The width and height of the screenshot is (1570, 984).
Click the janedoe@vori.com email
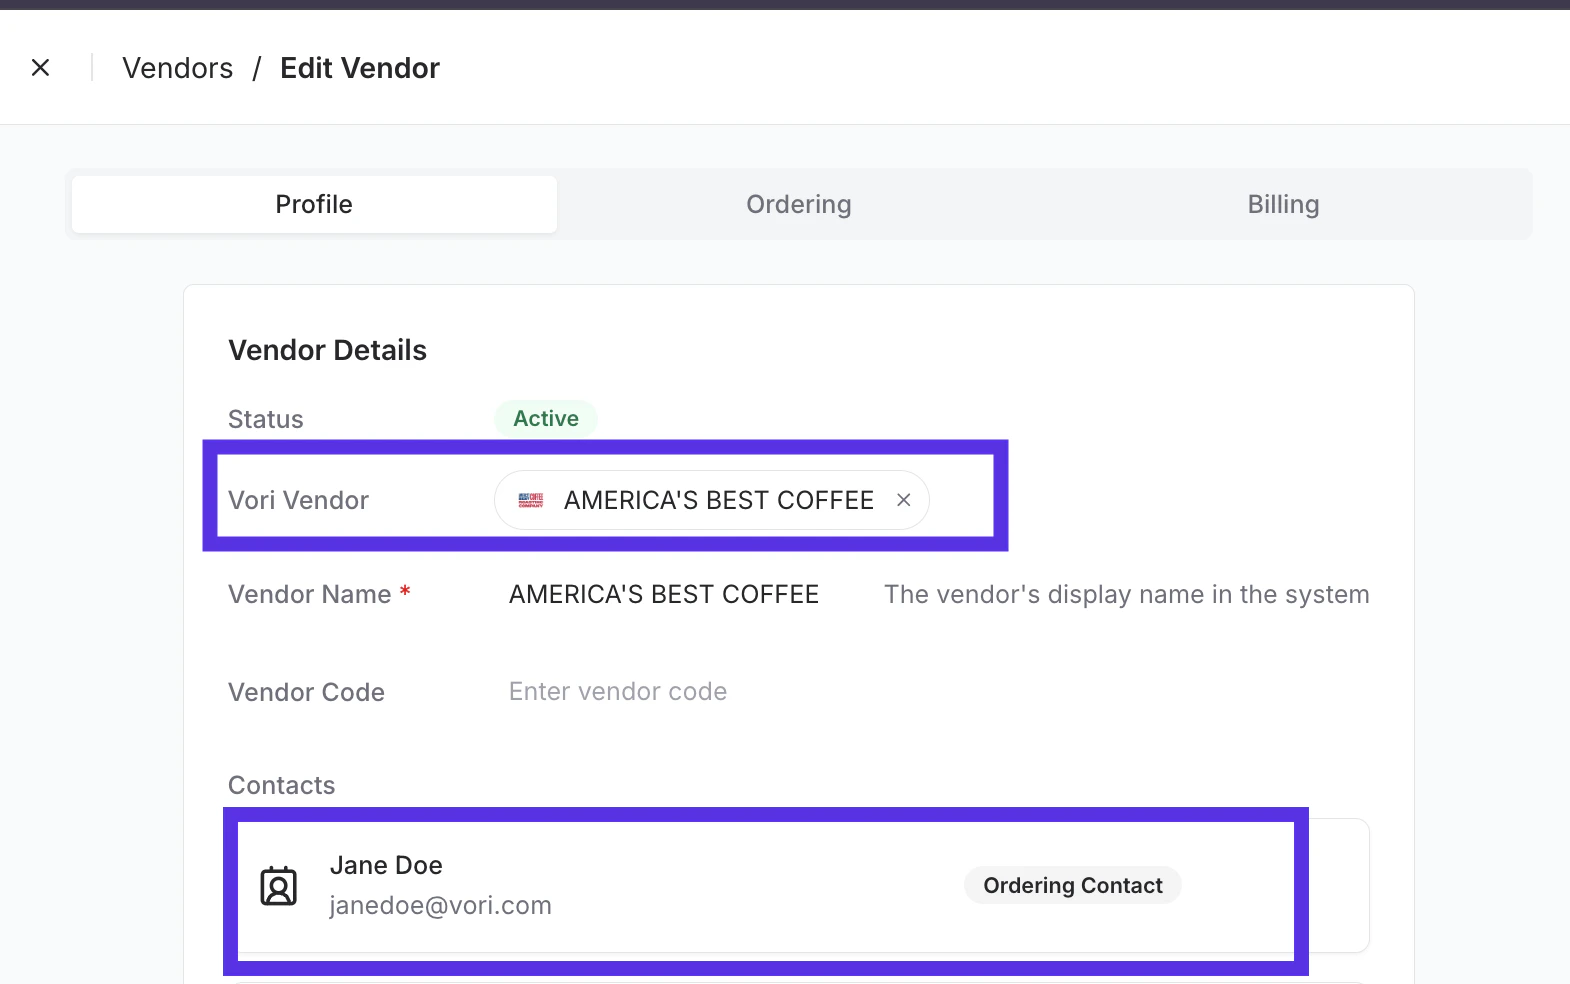pos(441,905)
